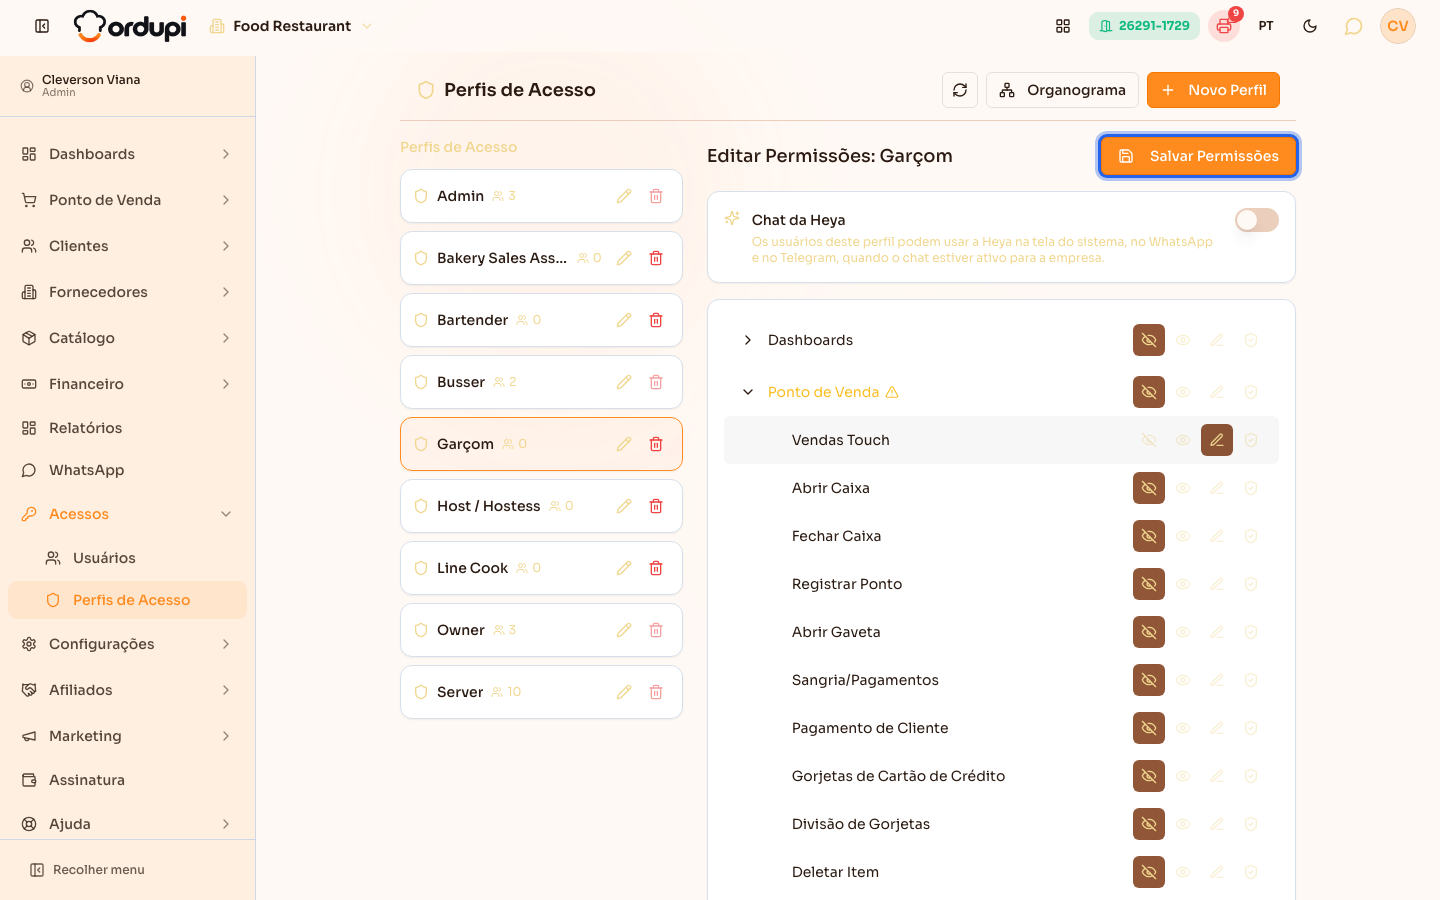1440x900 pixels.
Task: Set Ponto de Venda permission to hidden
Action: point(1149,392)
